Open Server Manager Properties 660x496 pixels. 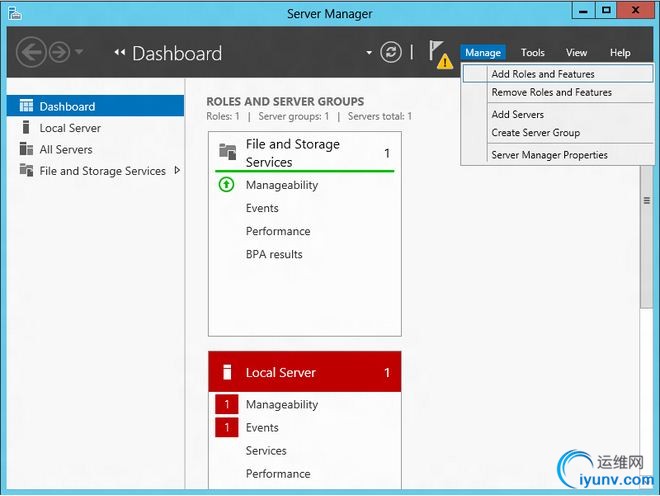click(x=558, y=155)
